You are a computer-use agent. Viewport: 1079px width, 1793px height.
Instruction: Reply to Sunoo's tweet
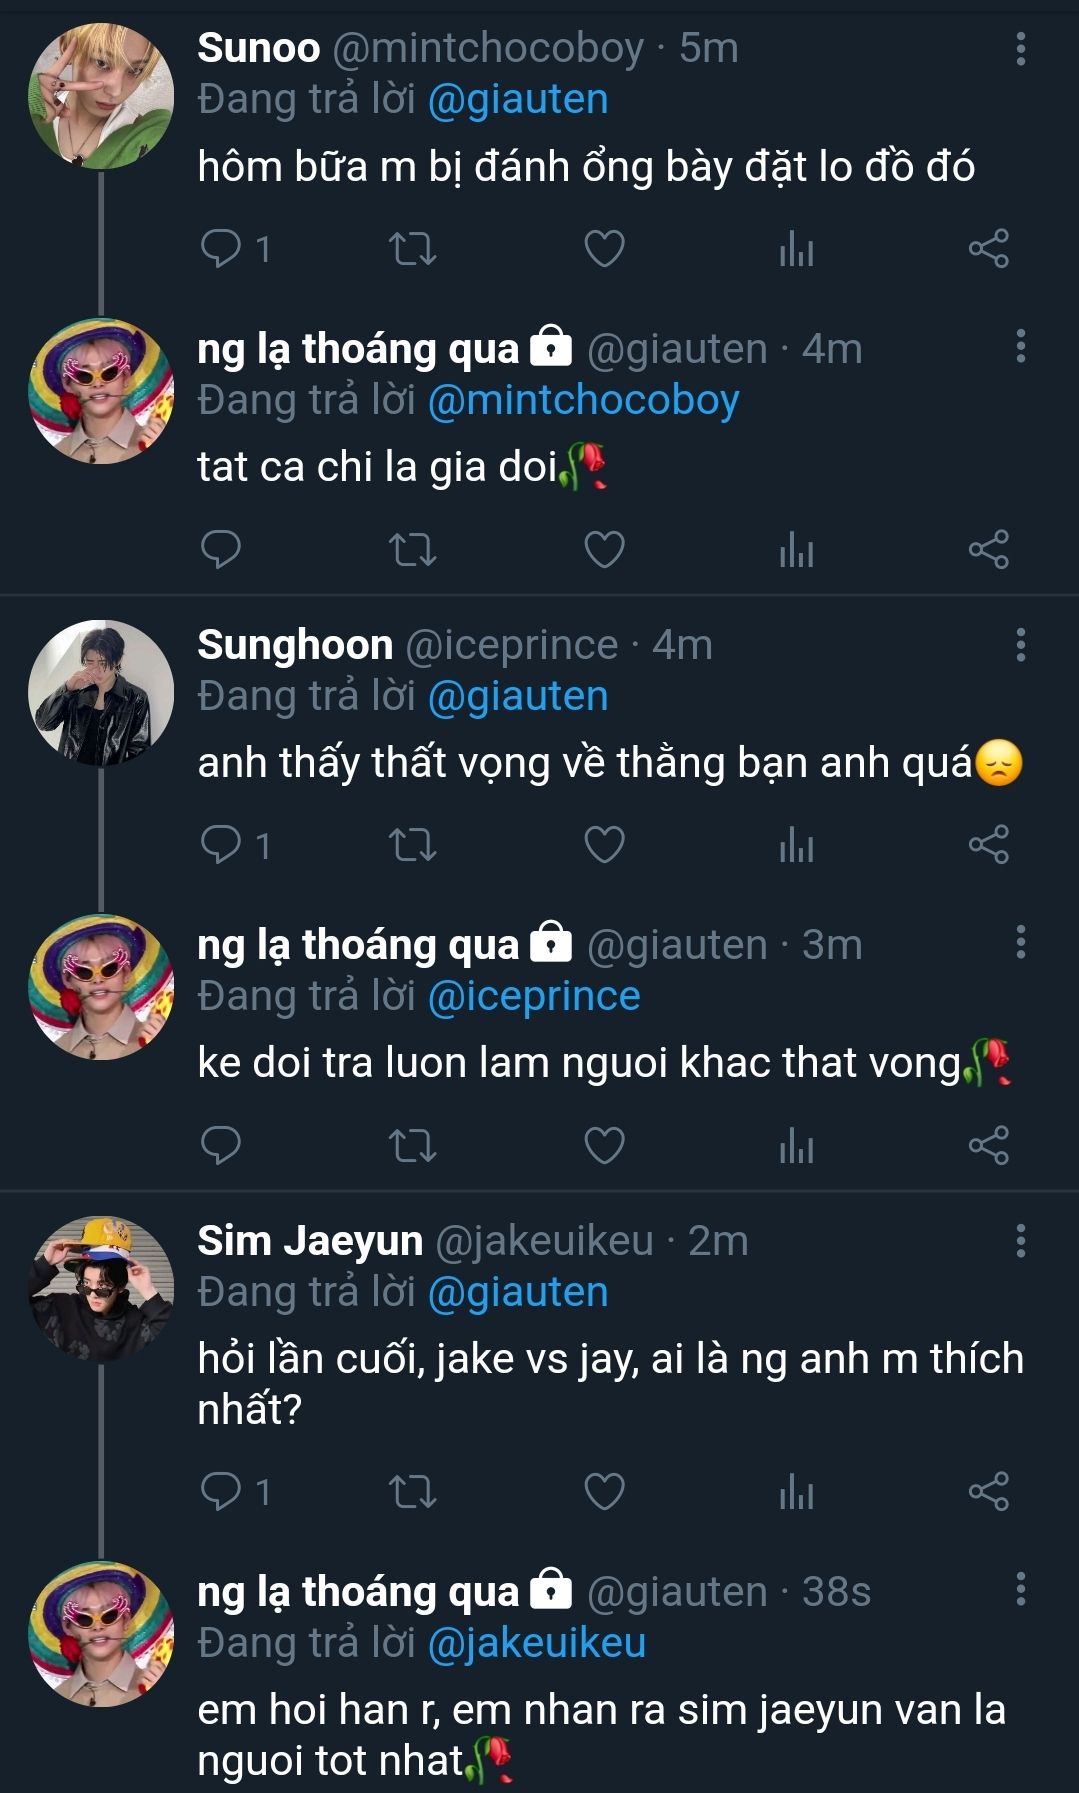coord(221,248)
